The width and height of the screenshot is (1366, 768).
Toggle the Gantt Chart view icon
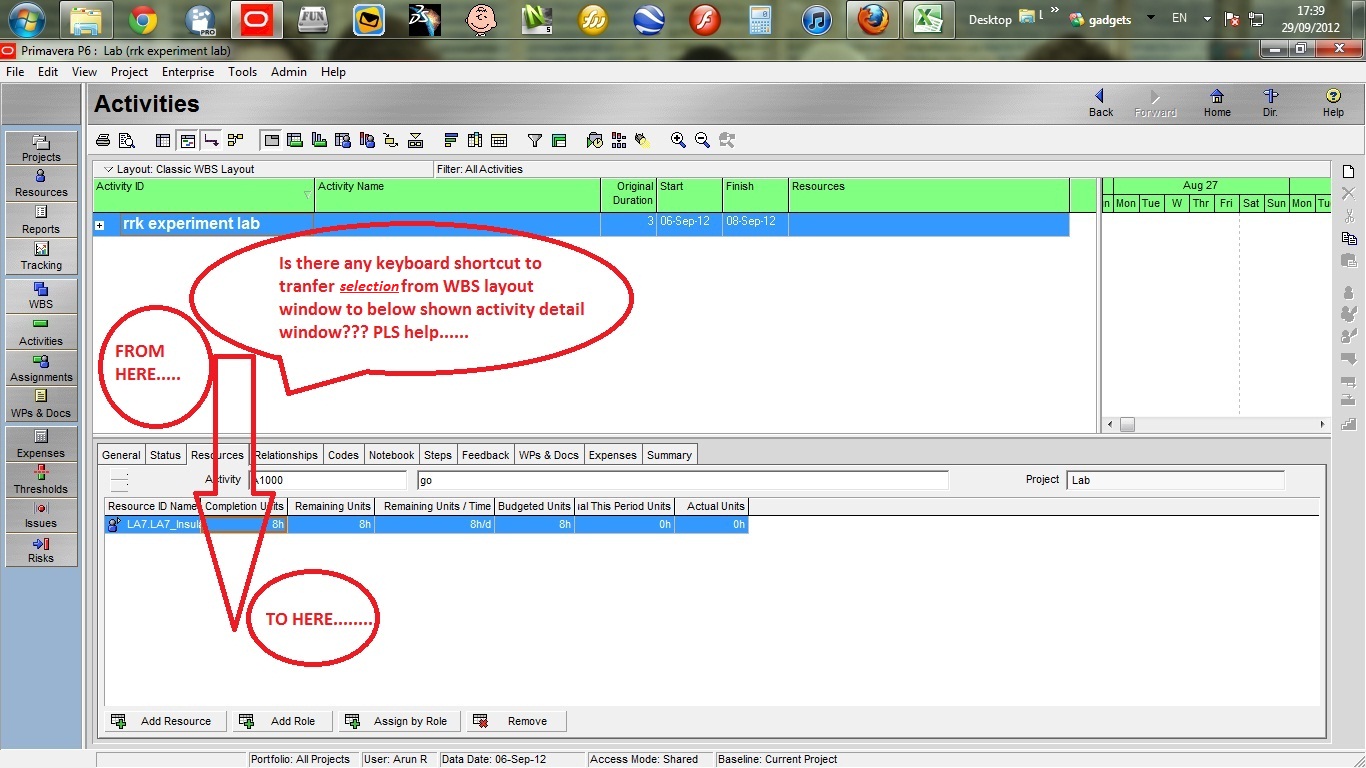(187, 140)
